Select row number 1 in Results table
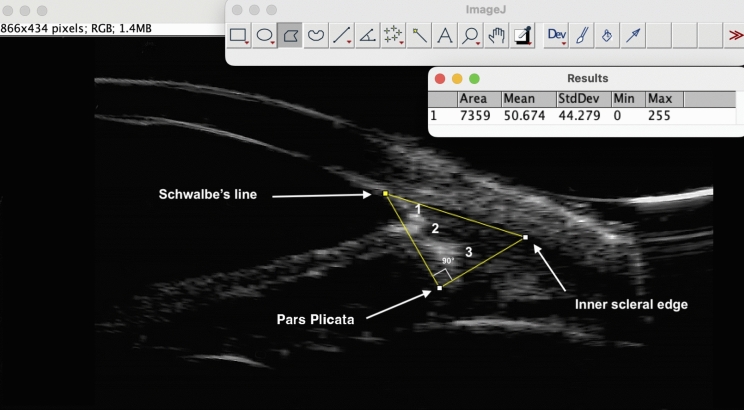 [433, 115]
